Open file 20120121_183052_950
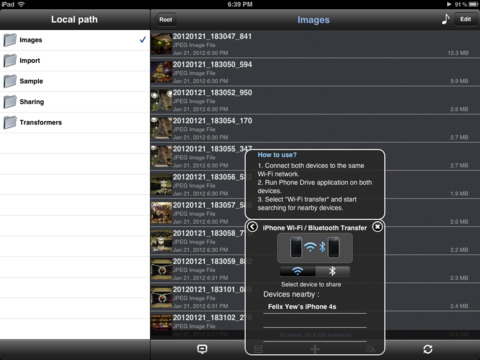 (x=315, y=100)
